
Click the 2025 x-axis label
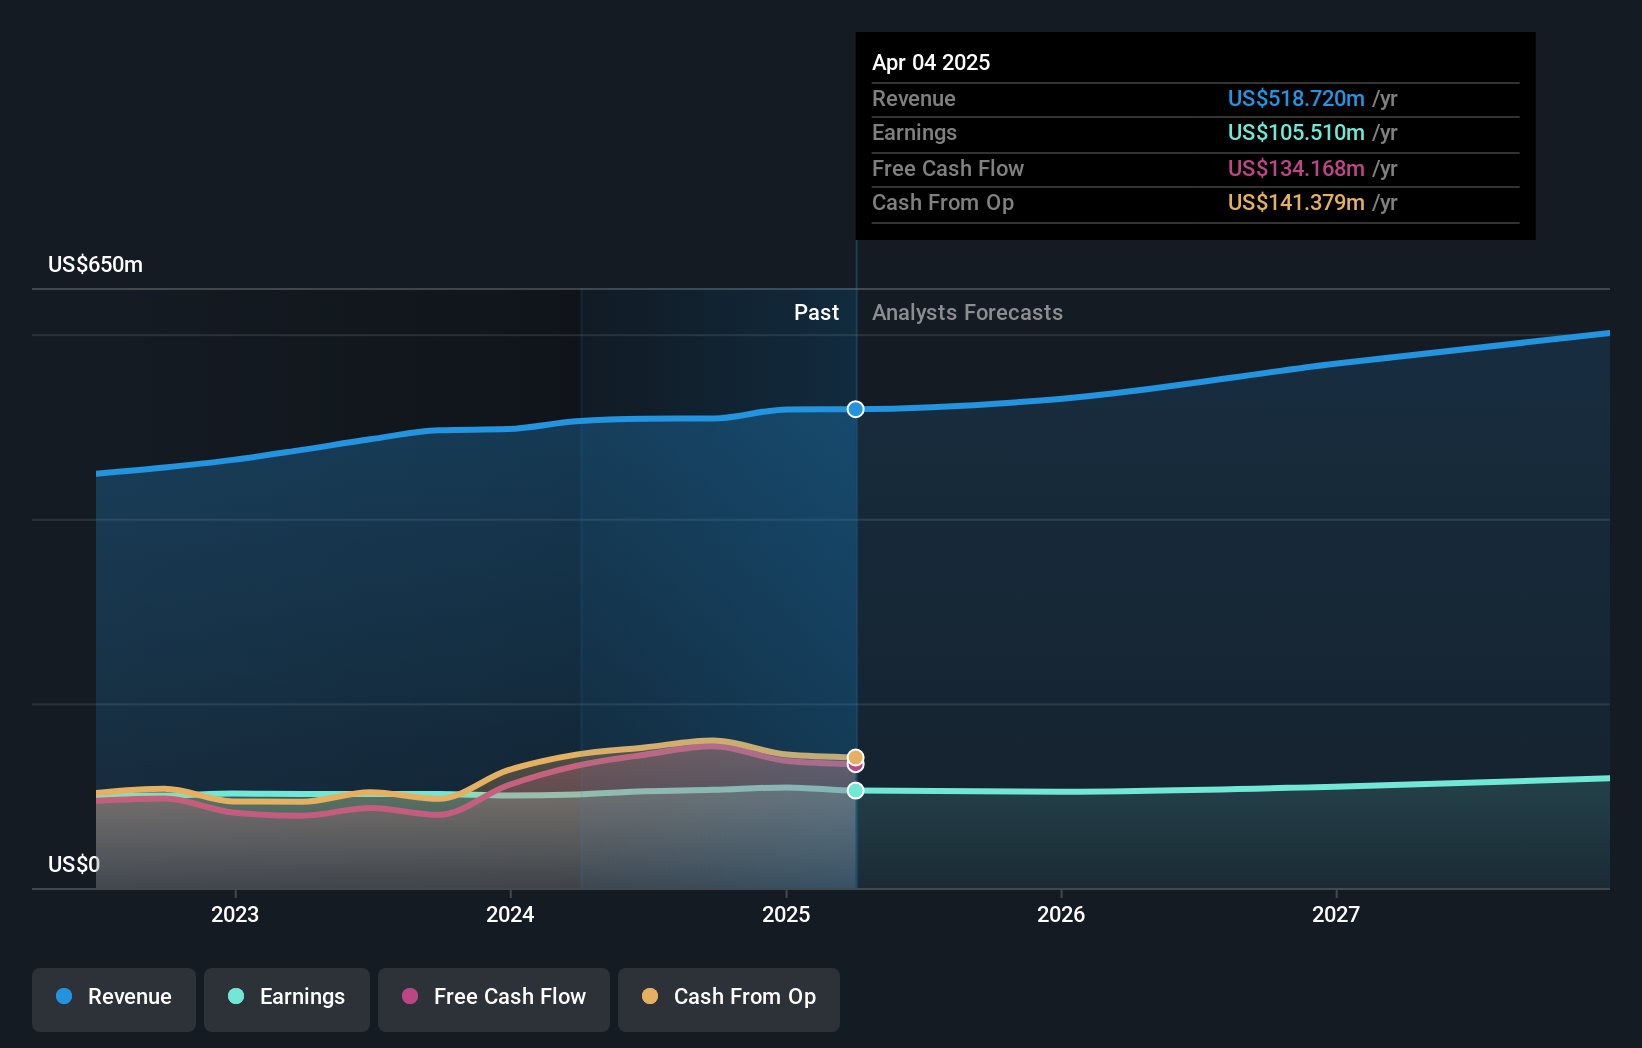pyautogui.click(x=786, y=914)
